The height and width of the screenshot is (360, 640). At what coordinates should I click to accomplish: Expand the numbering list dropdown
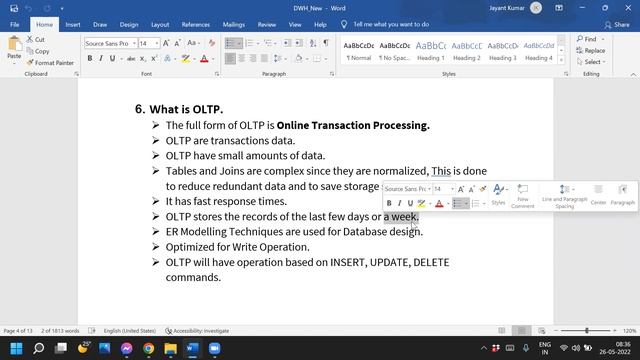tap(258, 43)
